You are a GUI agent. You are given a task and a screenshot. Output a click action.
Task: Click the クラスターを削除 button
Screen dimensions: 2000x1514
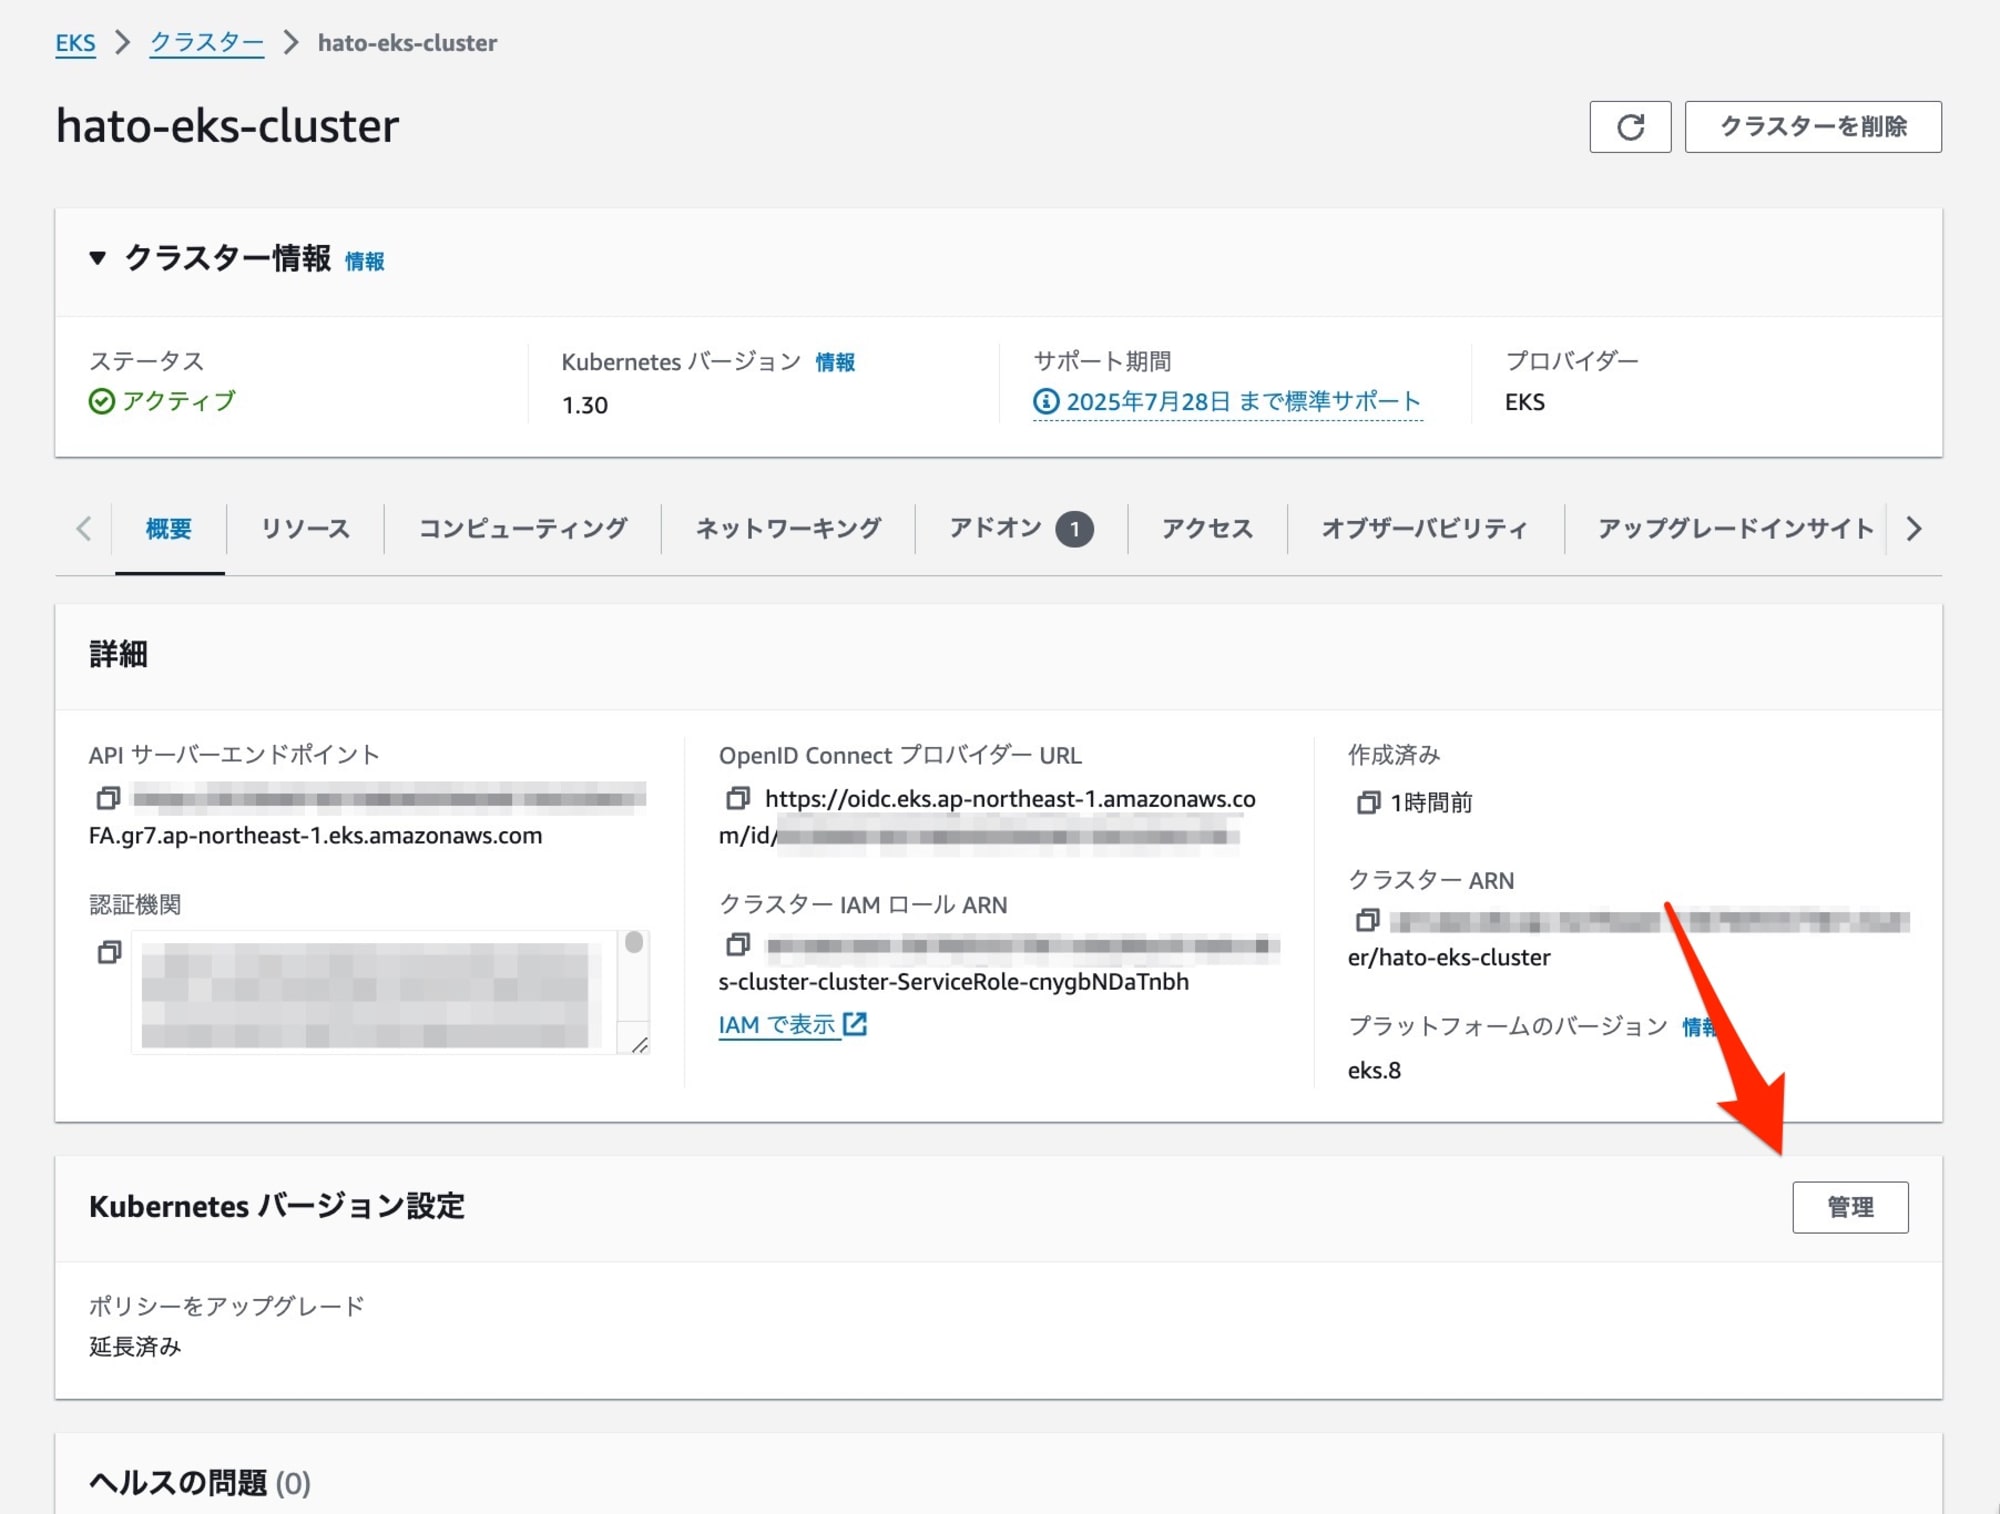1813,127
